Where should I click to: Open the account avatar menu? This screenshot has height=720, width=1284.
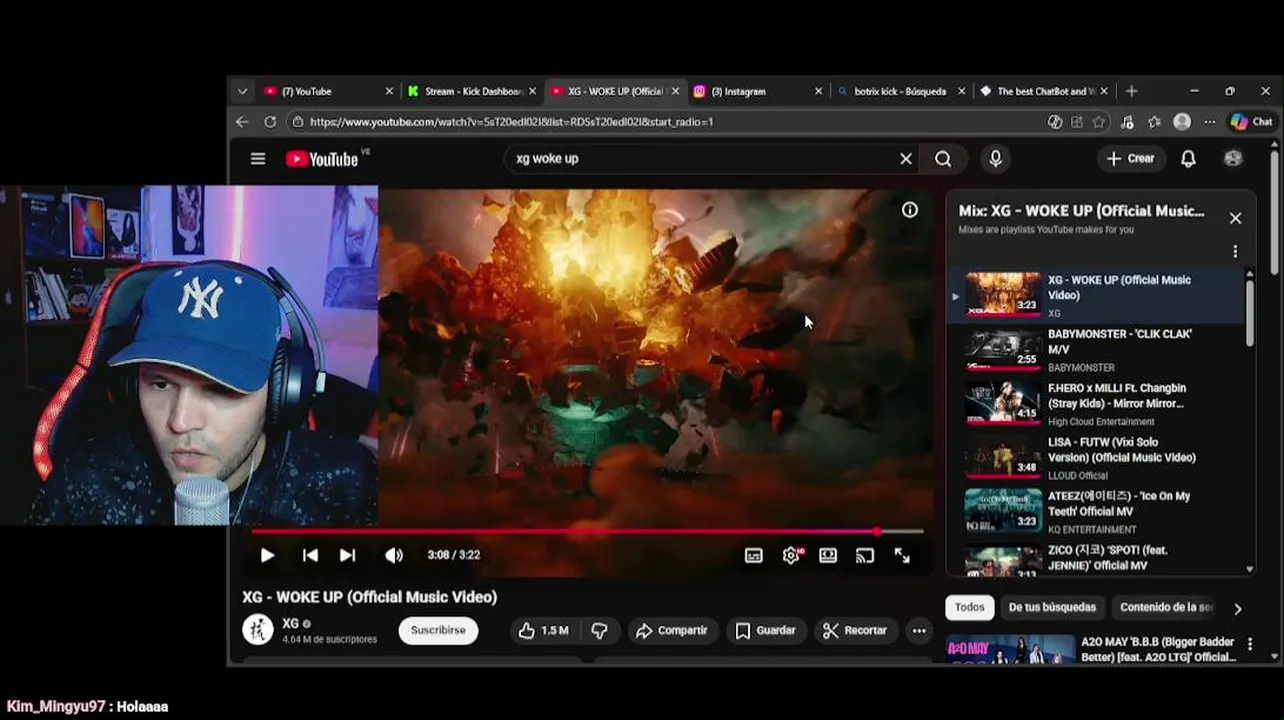pos(1233,158)
